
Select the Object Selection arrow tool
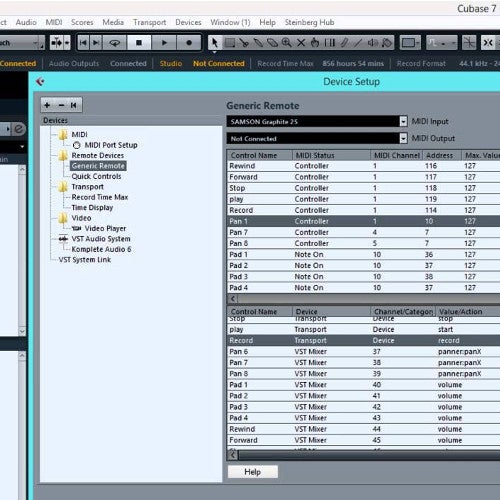[x=214, y=43]
